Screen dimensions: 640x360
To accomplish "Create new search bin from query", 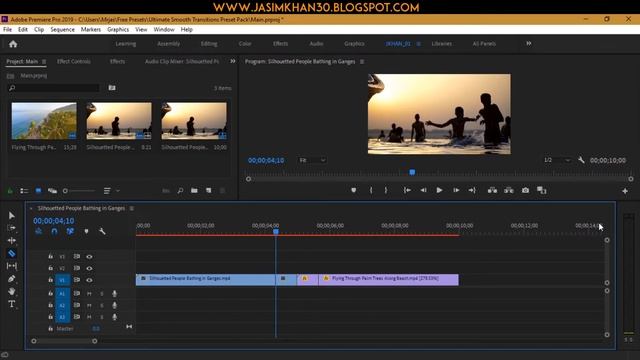I will tap(112, 88).
